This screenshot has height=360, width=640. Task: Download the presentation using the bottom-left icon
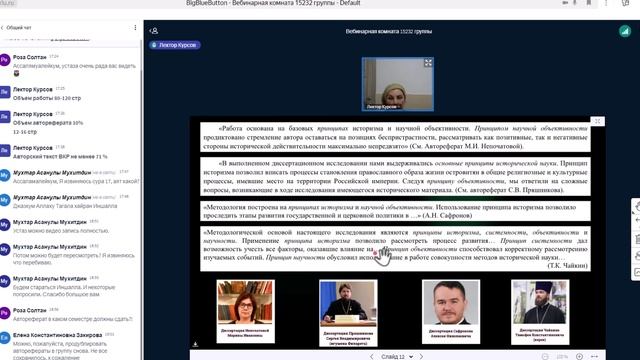[195, 344]
